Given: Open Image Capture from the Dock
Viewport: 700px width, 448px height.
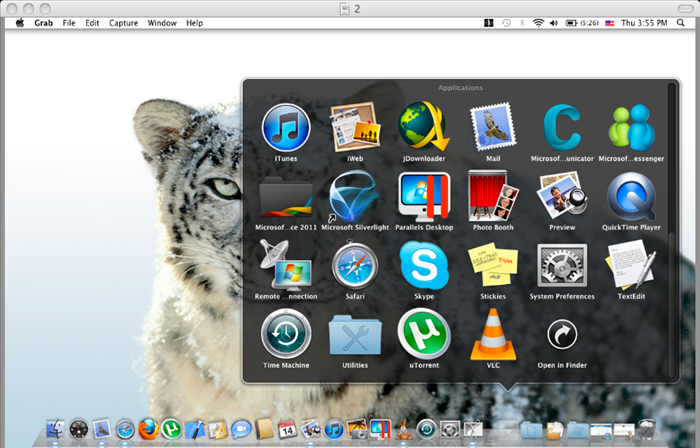Looking at the screenshot, I should pos(357,429).
